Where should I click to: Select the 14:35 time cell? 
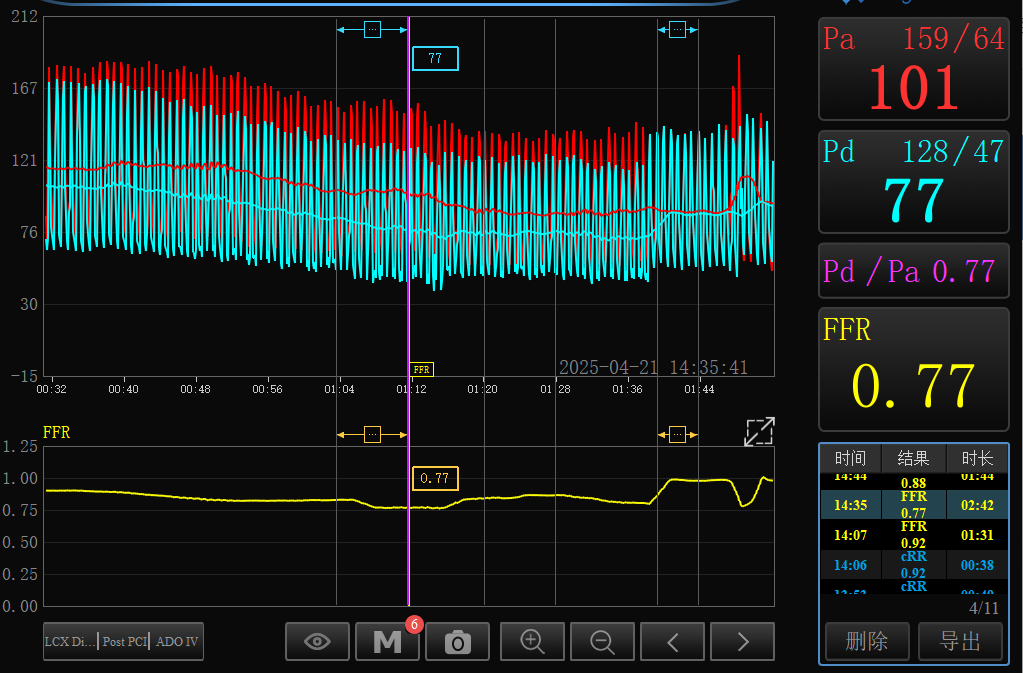(x=851, y=505)
